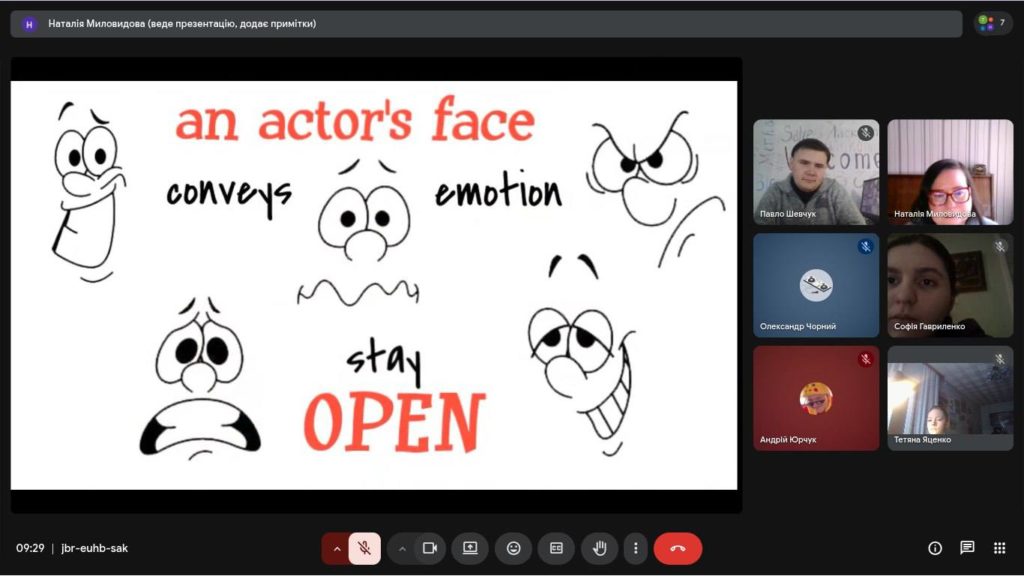
Task: Unmute the microphone
Action: 365,548
